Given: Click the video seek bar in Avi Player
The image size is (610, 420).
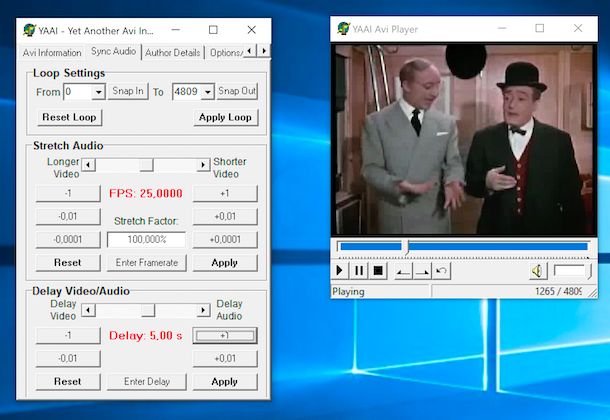Looking at the screenshot, I should click(463, 247).
